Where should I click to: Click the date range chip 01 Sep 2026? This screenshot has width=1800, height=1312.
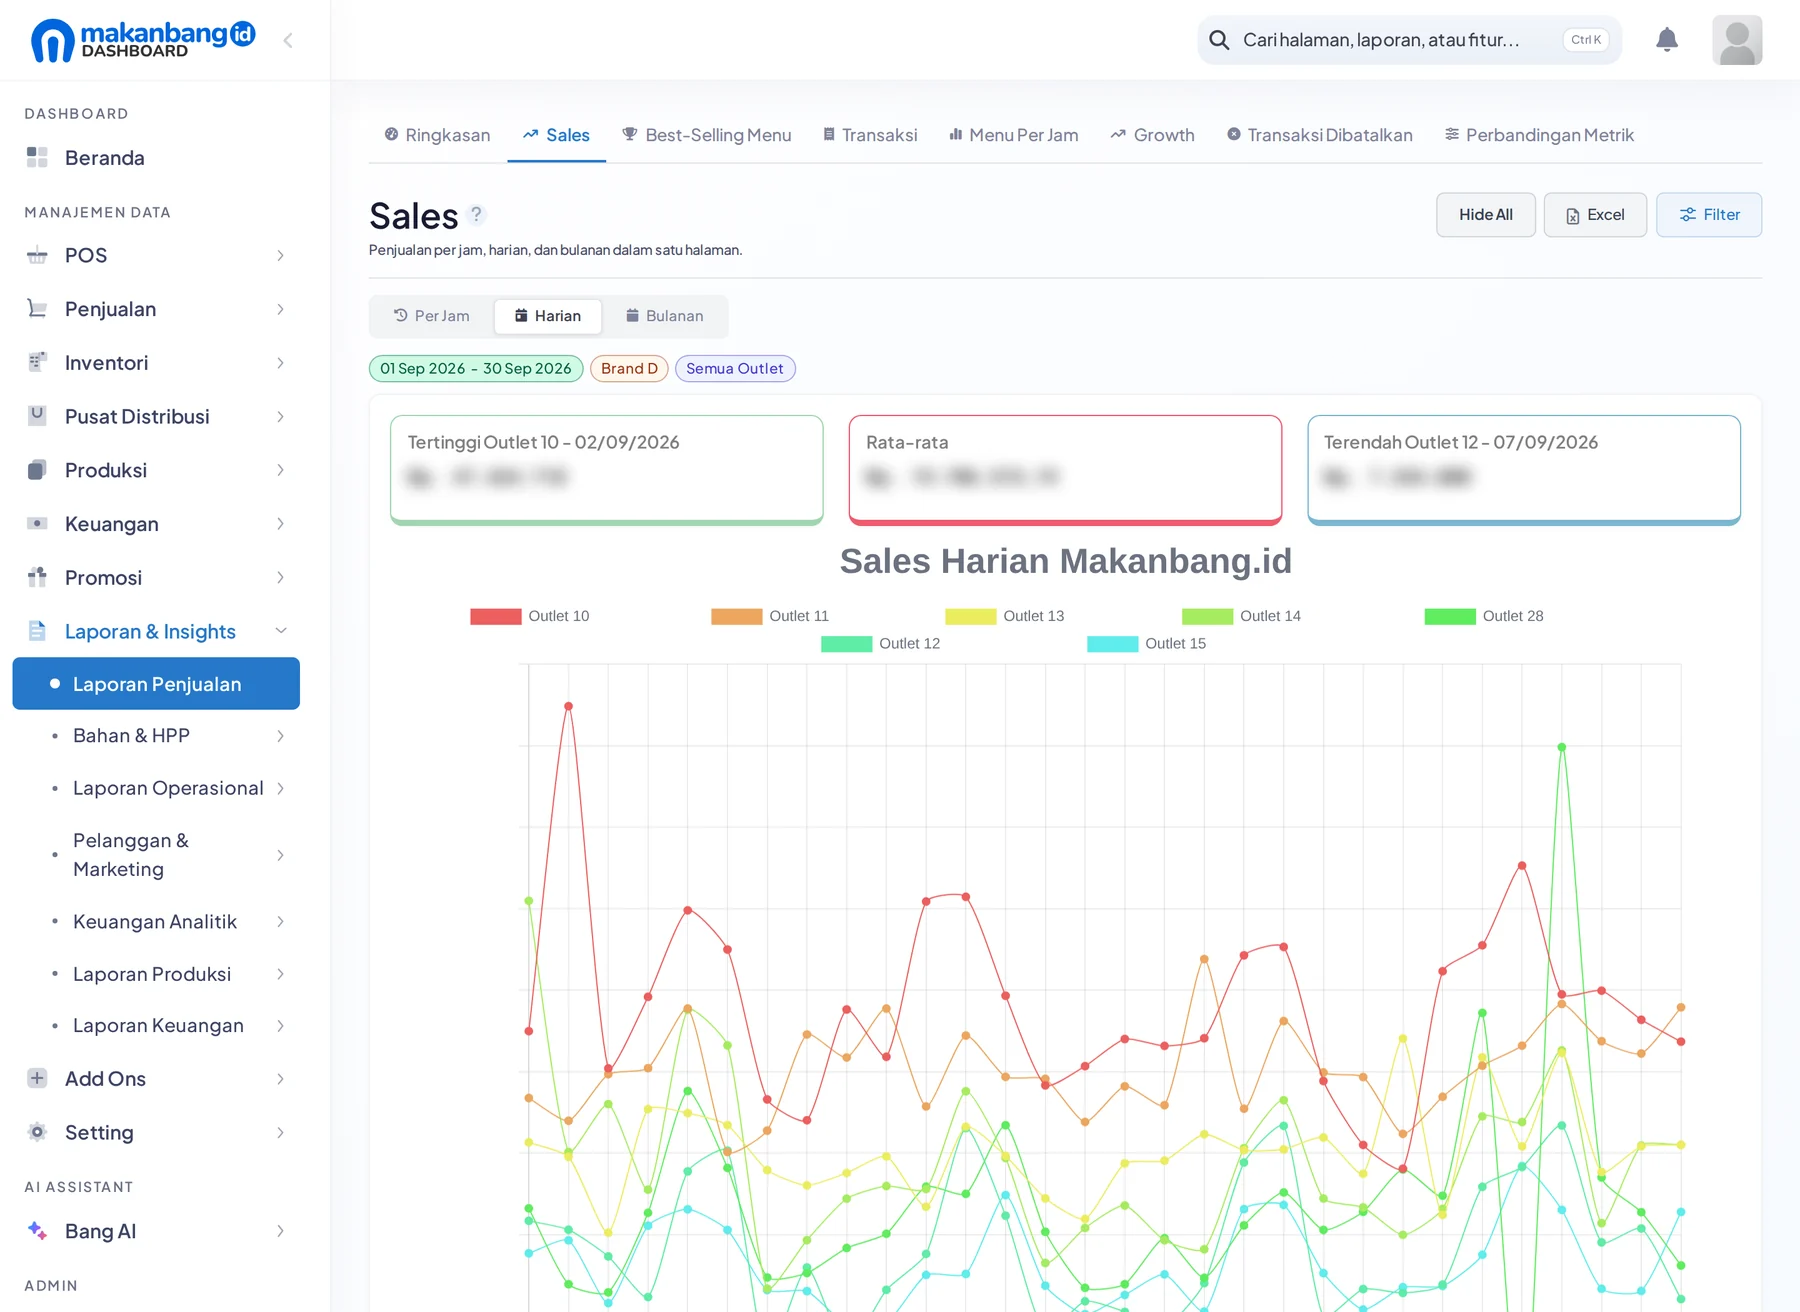(x=476, y=369)
